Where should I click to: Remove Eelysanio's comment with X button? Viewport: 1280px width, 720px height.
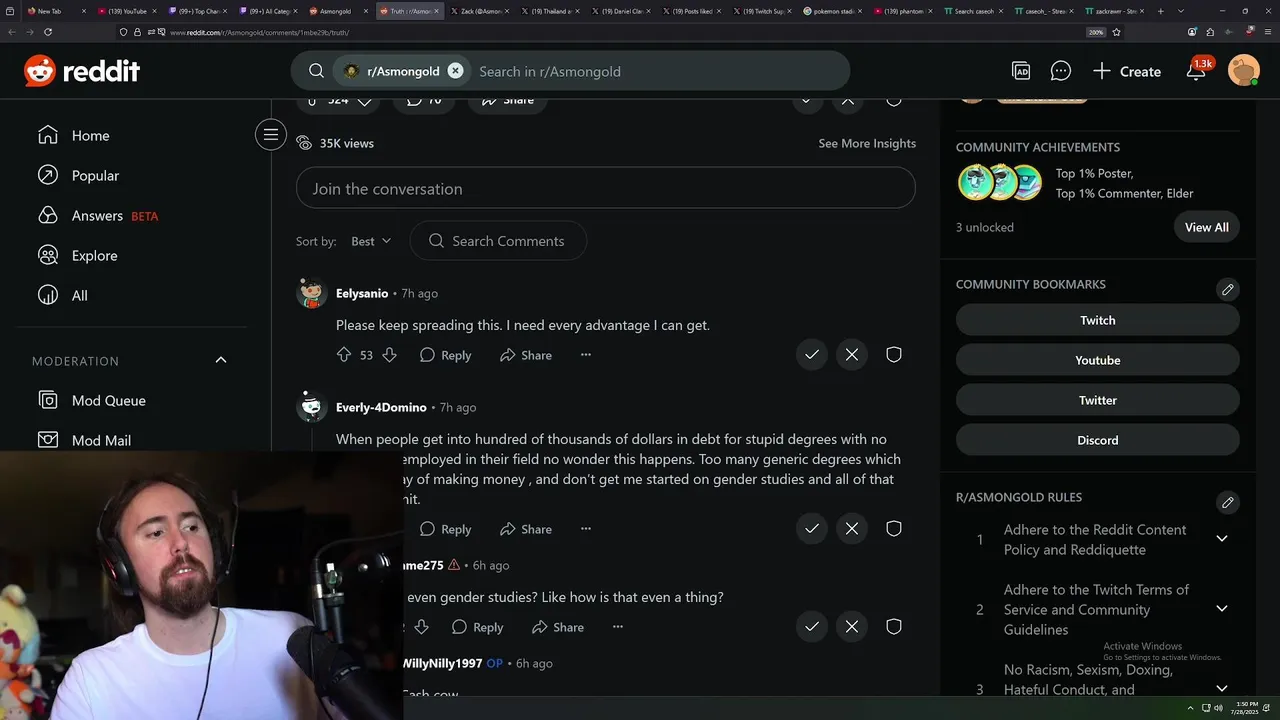[852, 355]
